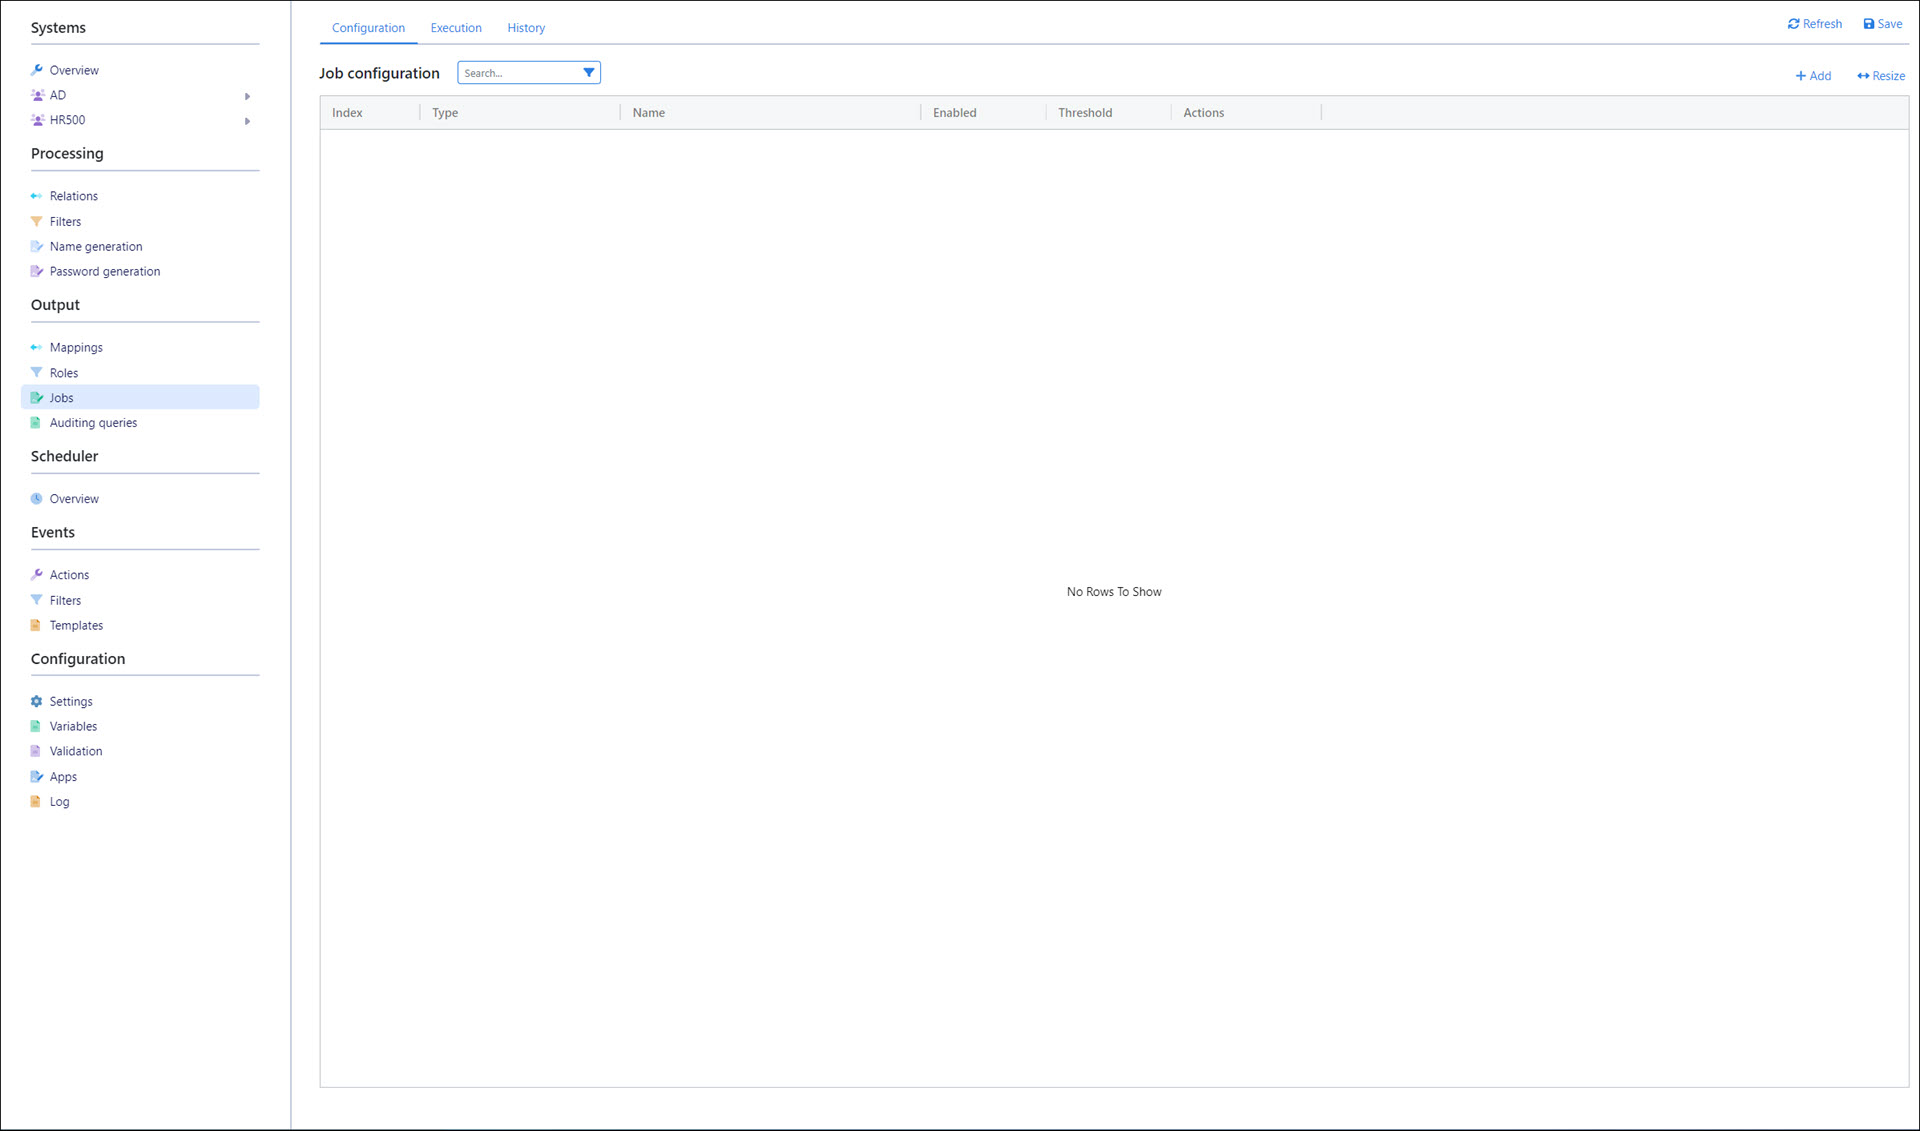This screenshot has height=1131, width=1920.
Task: Sort by the Name column header
Action: 649,113
